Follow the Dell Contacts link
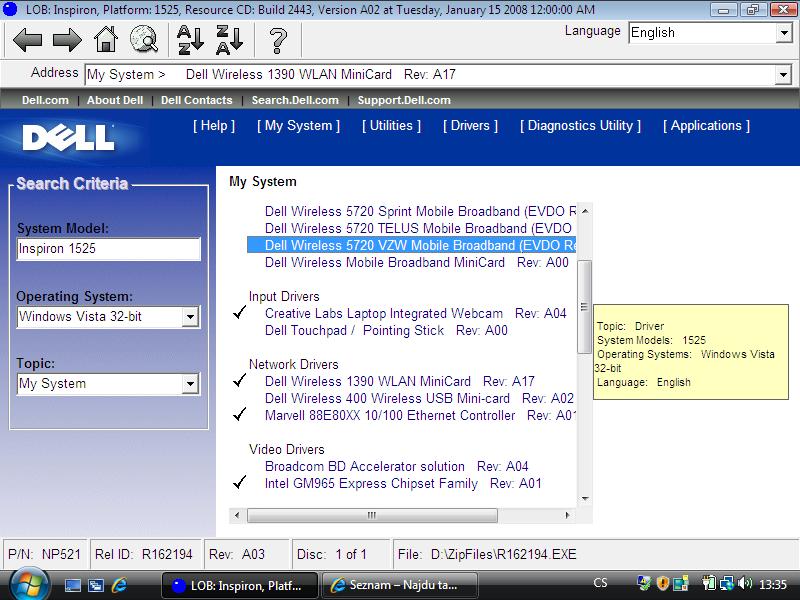 (196, 100)
